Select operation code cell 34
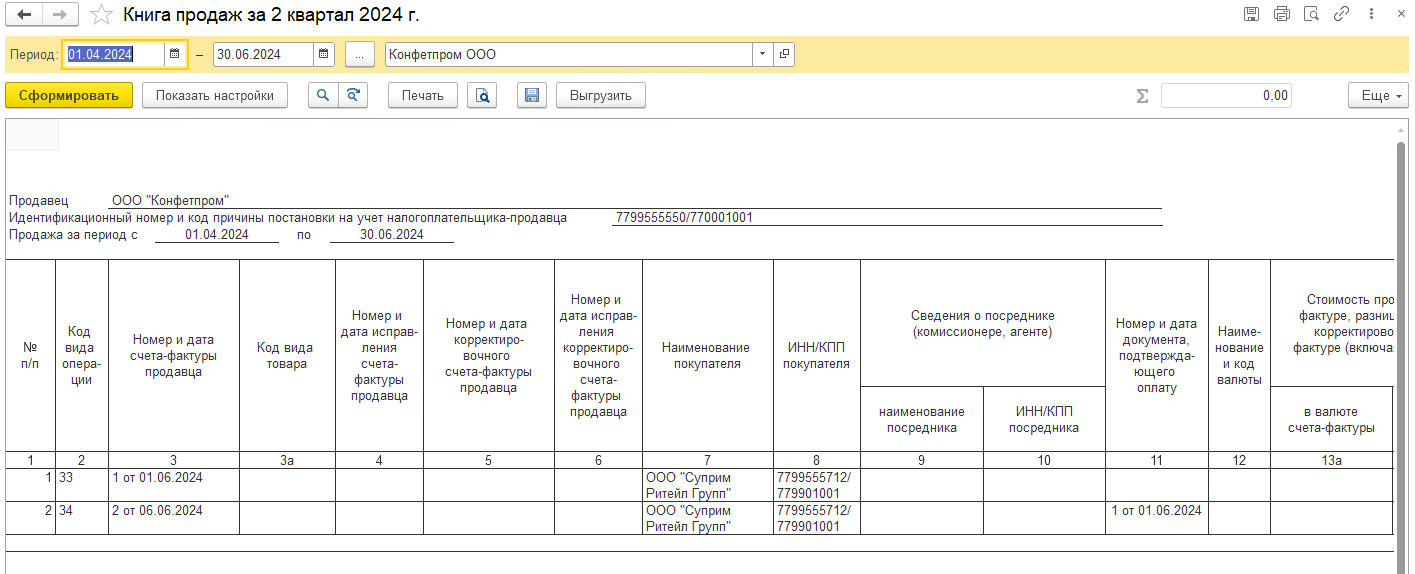 [x=82, y=517]
